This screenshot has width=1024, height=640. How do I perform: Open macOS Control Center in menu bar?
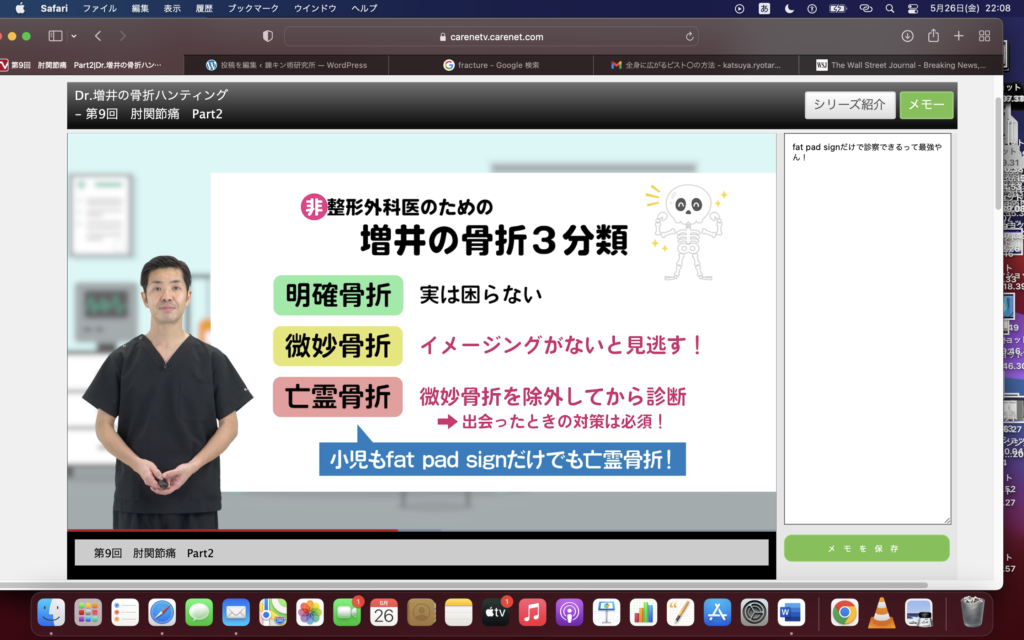(912, 8)
